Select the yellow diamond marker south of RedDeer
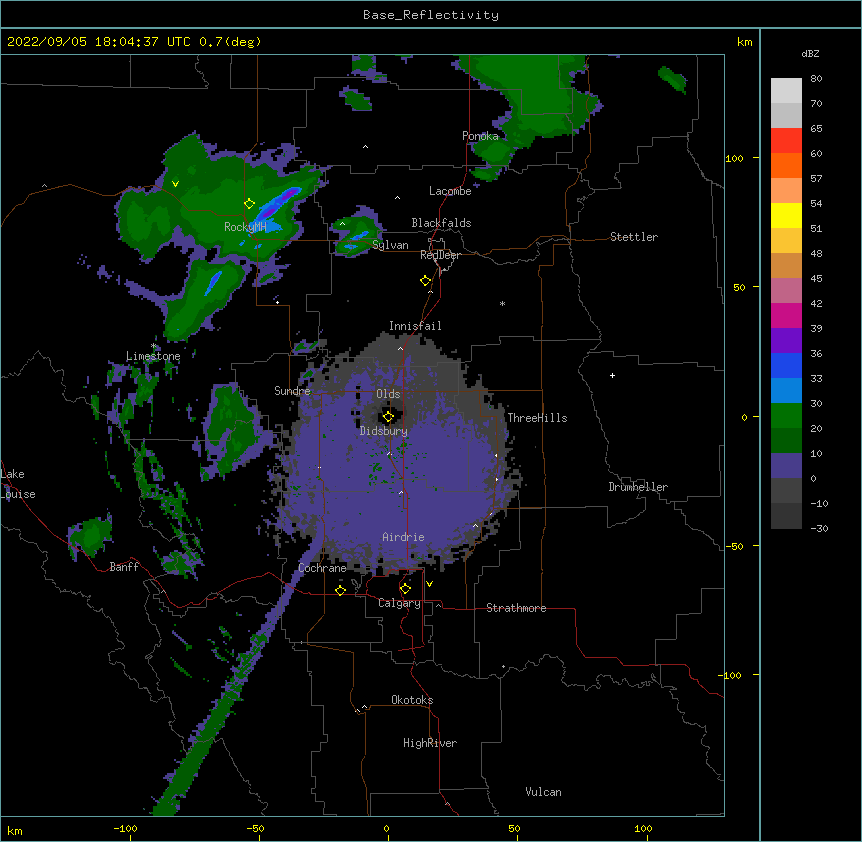Image resolution: width=862 pixels, height=842 pixels. [426, 281]
